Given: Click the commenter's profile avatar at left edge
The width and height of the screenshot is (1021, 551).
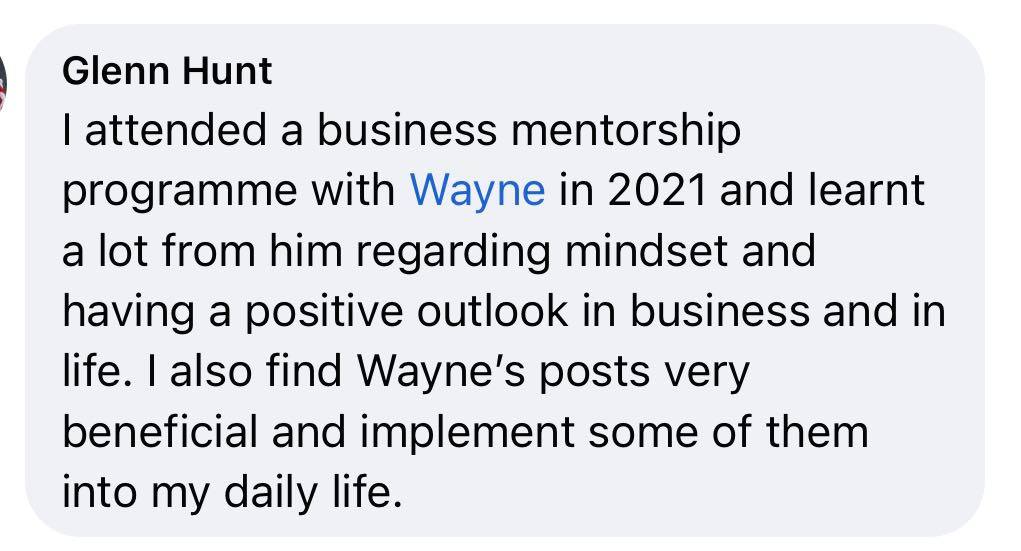Looking at the screenshot, I should (3, 83).
